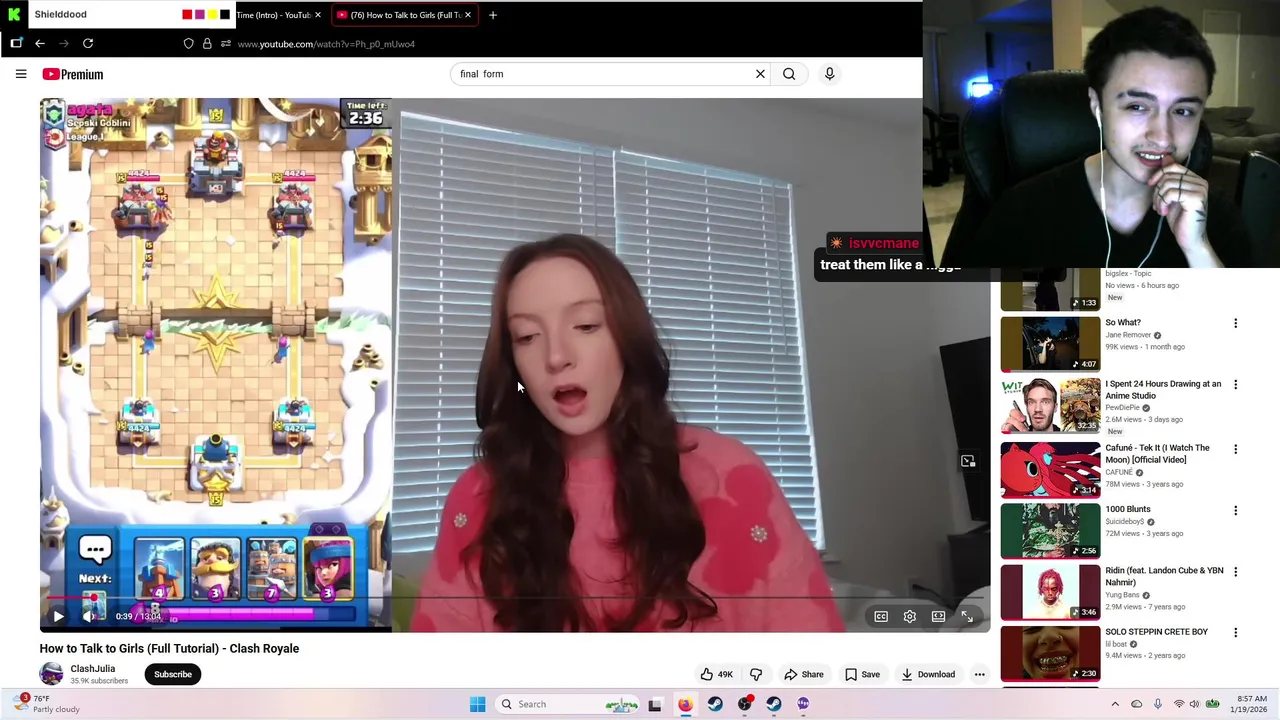Open Cafuné 'Tek It' video thumbnail
The image size is (1280, 720).
pos(1050,469)
